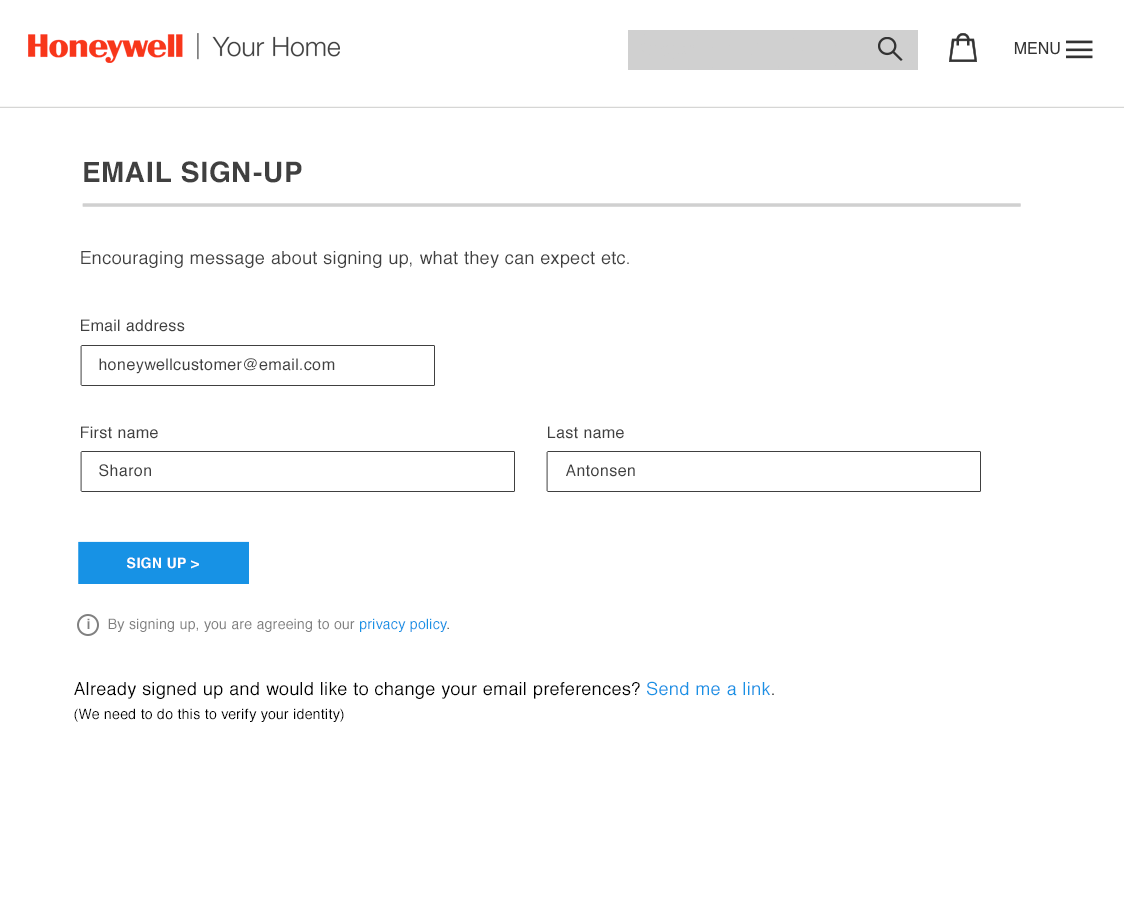Open the shopping bag
1124x900 pixels.
pos(962,48)
